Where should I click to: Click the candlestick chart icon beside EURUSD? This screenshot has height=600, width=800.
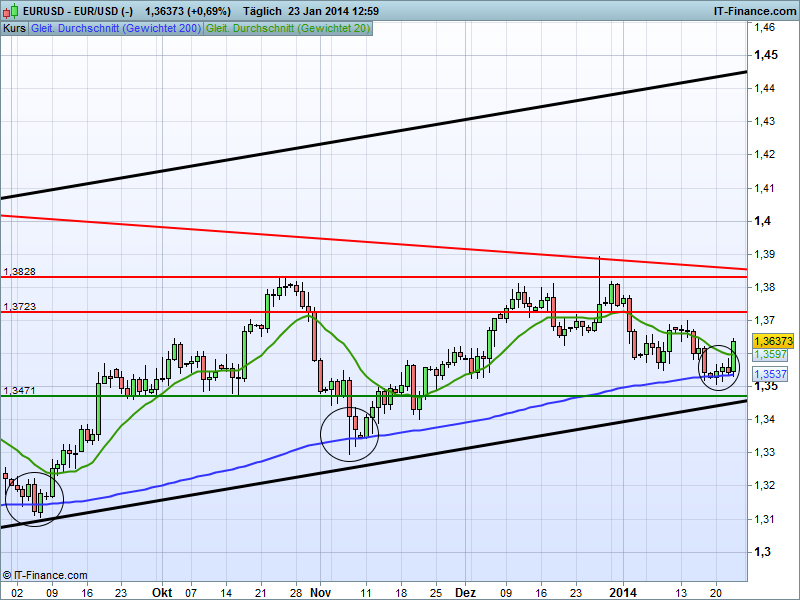[12, 9]
